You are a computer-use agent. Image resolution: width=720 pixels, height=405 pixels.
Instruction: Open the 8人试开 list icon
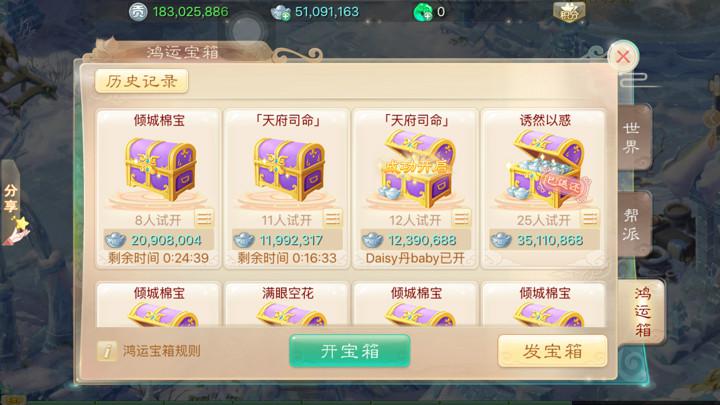(203, 219)
